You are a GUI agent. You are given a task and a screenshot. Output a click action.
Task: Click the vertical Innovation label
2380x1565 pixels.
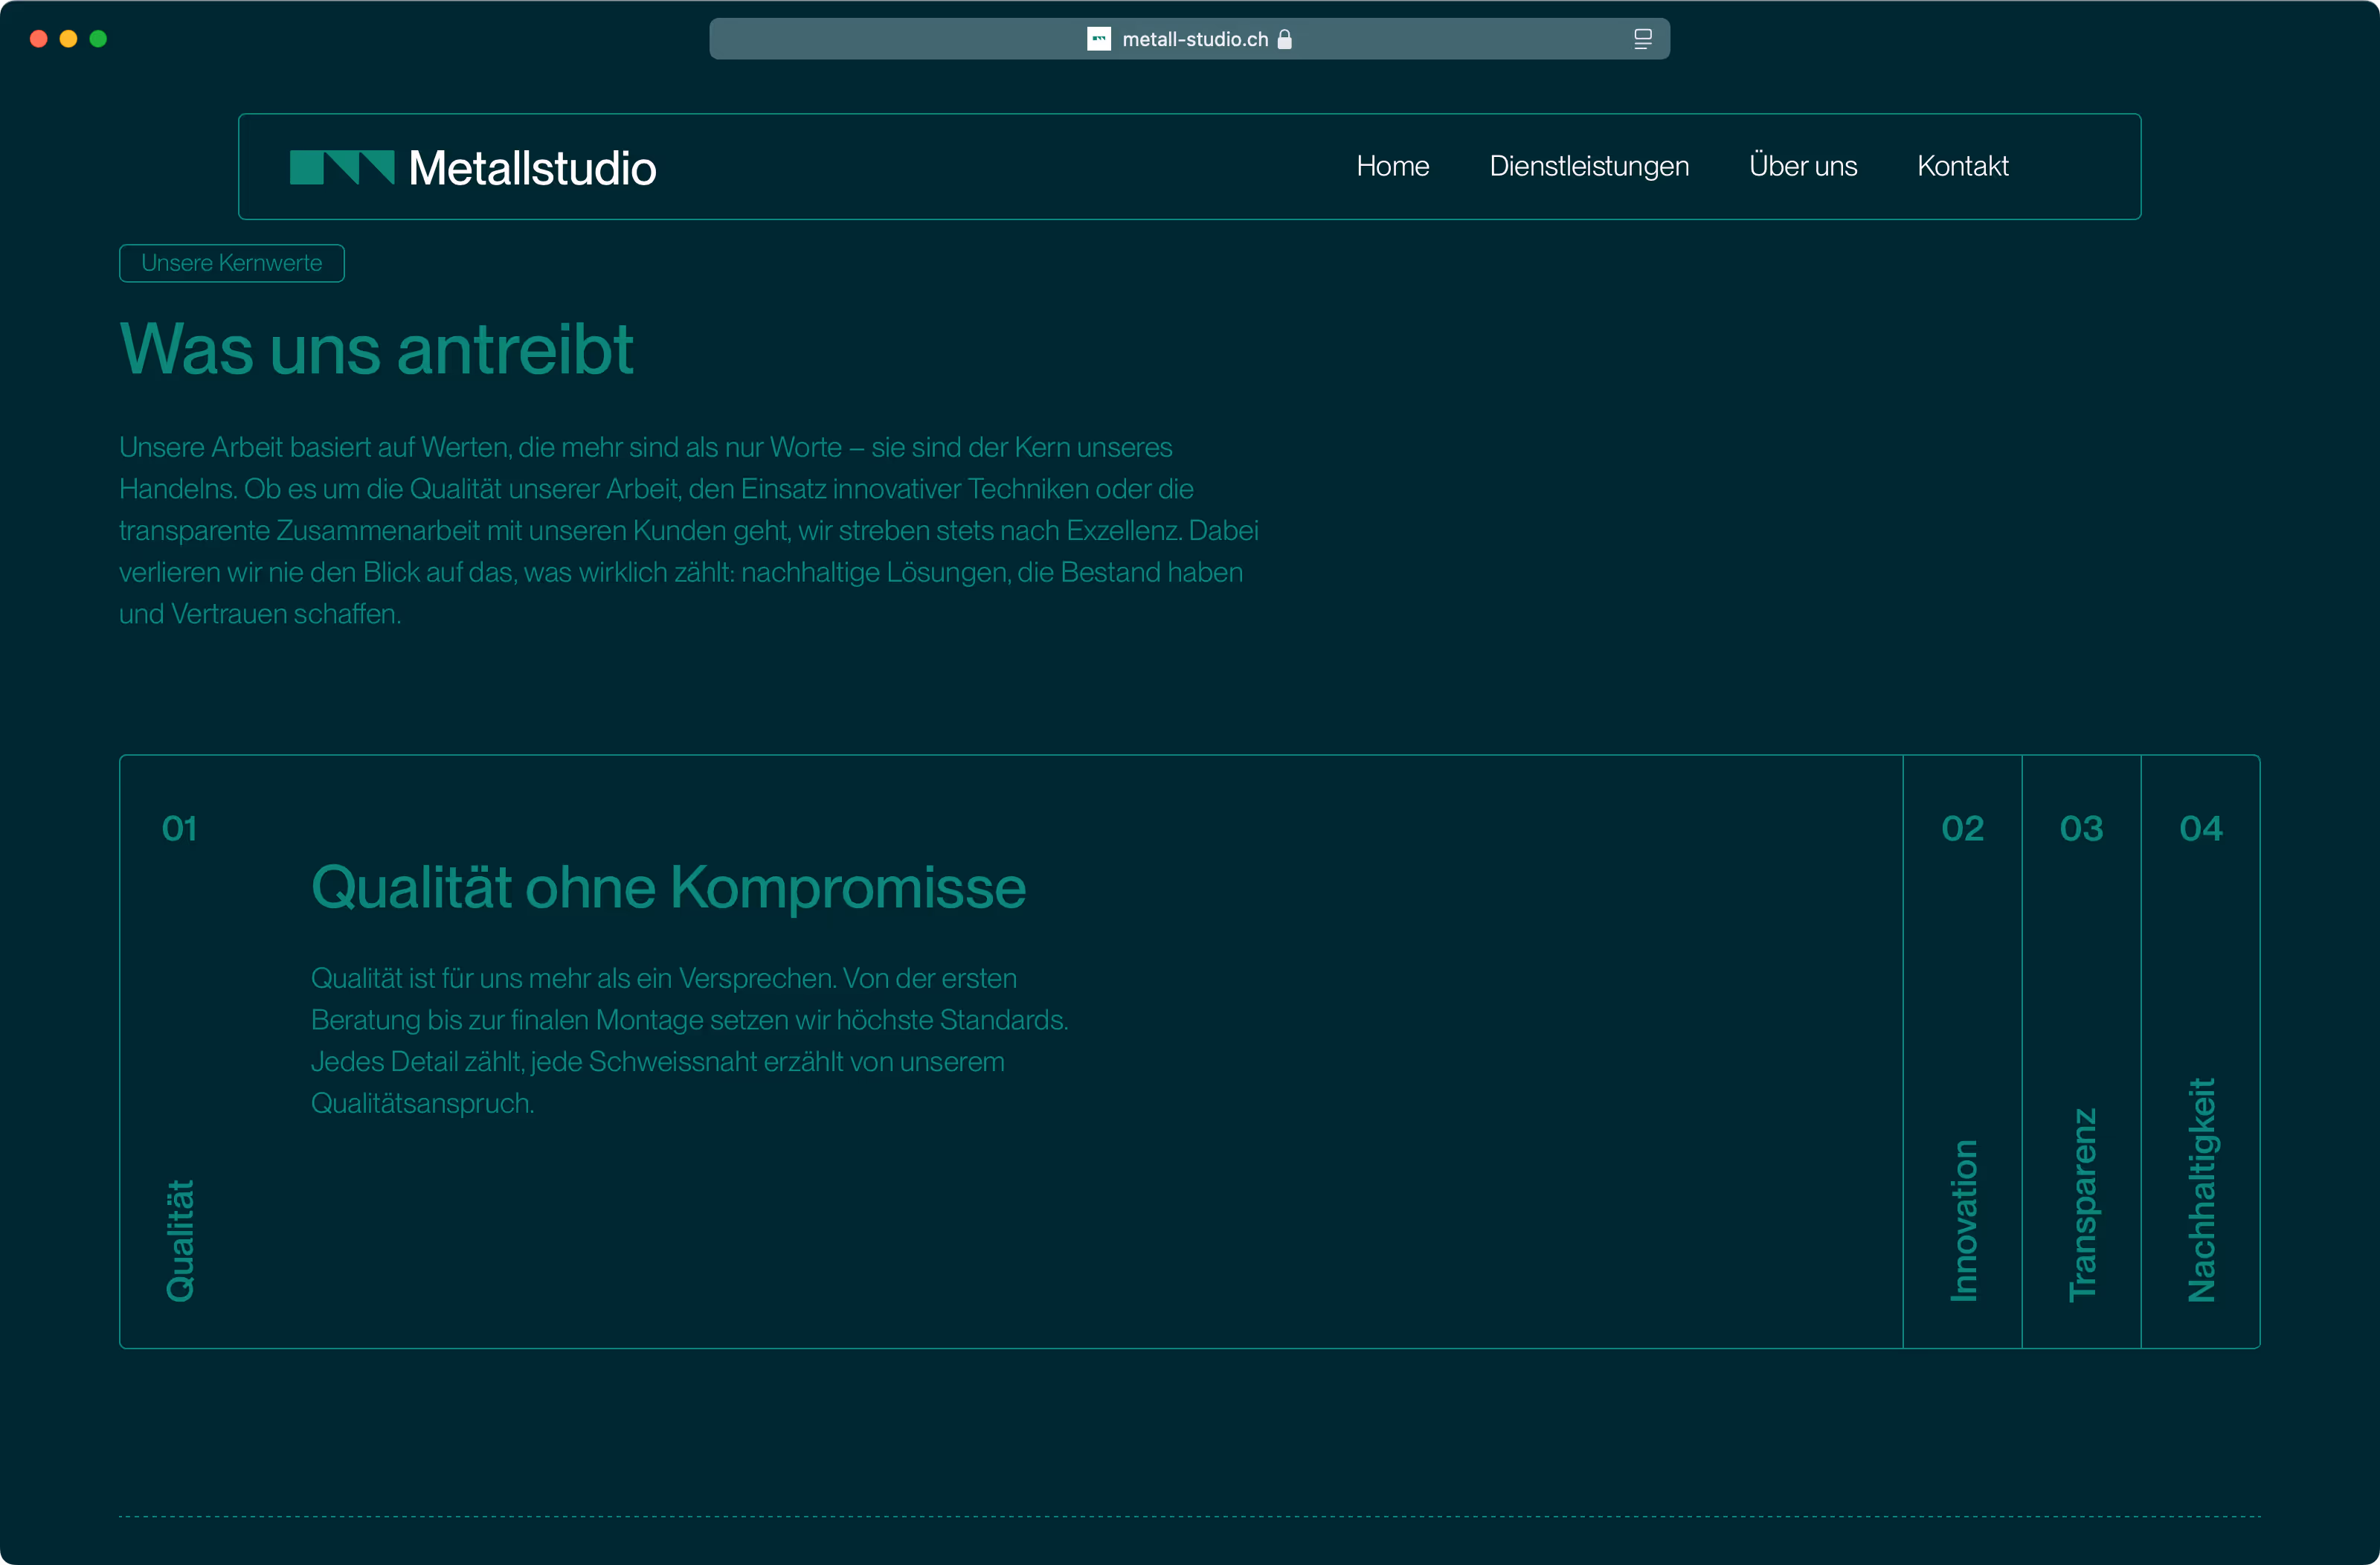1964,1221
